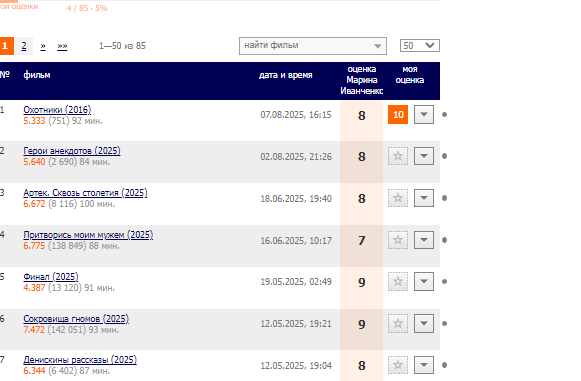Click the '4 / 85 · 5%' stat text

click(x=87, y=8)
